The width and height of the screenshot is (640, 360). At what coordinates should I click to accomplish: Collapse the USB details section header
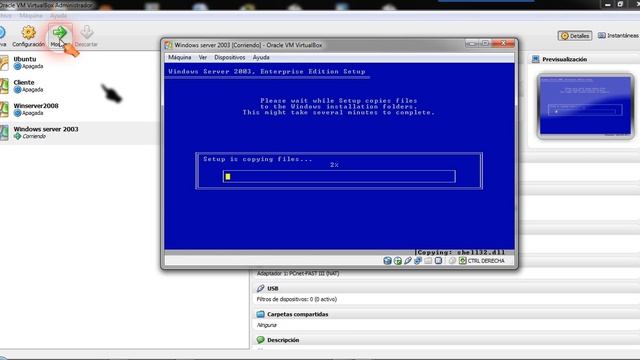pyautogui.click(x=446, y=288)
